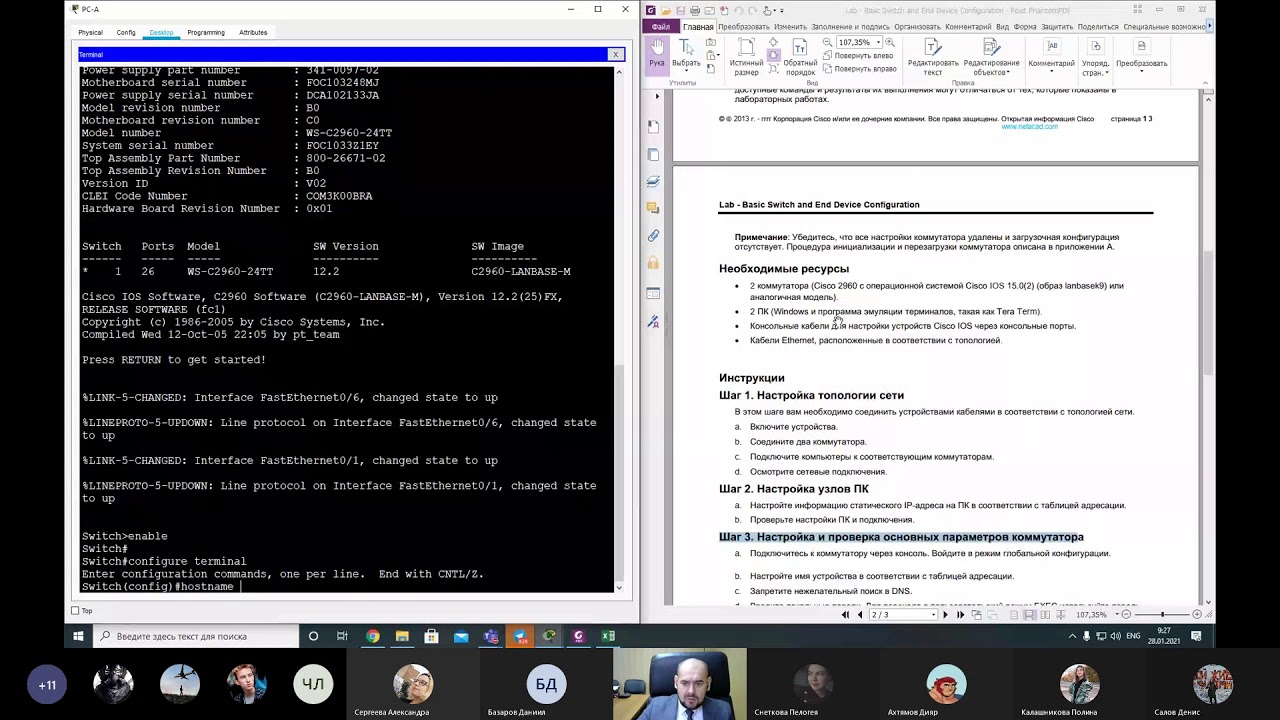Click the Выбрать select tool
The width and height of the screenshot is (1280, 720).
coord(686,53)
